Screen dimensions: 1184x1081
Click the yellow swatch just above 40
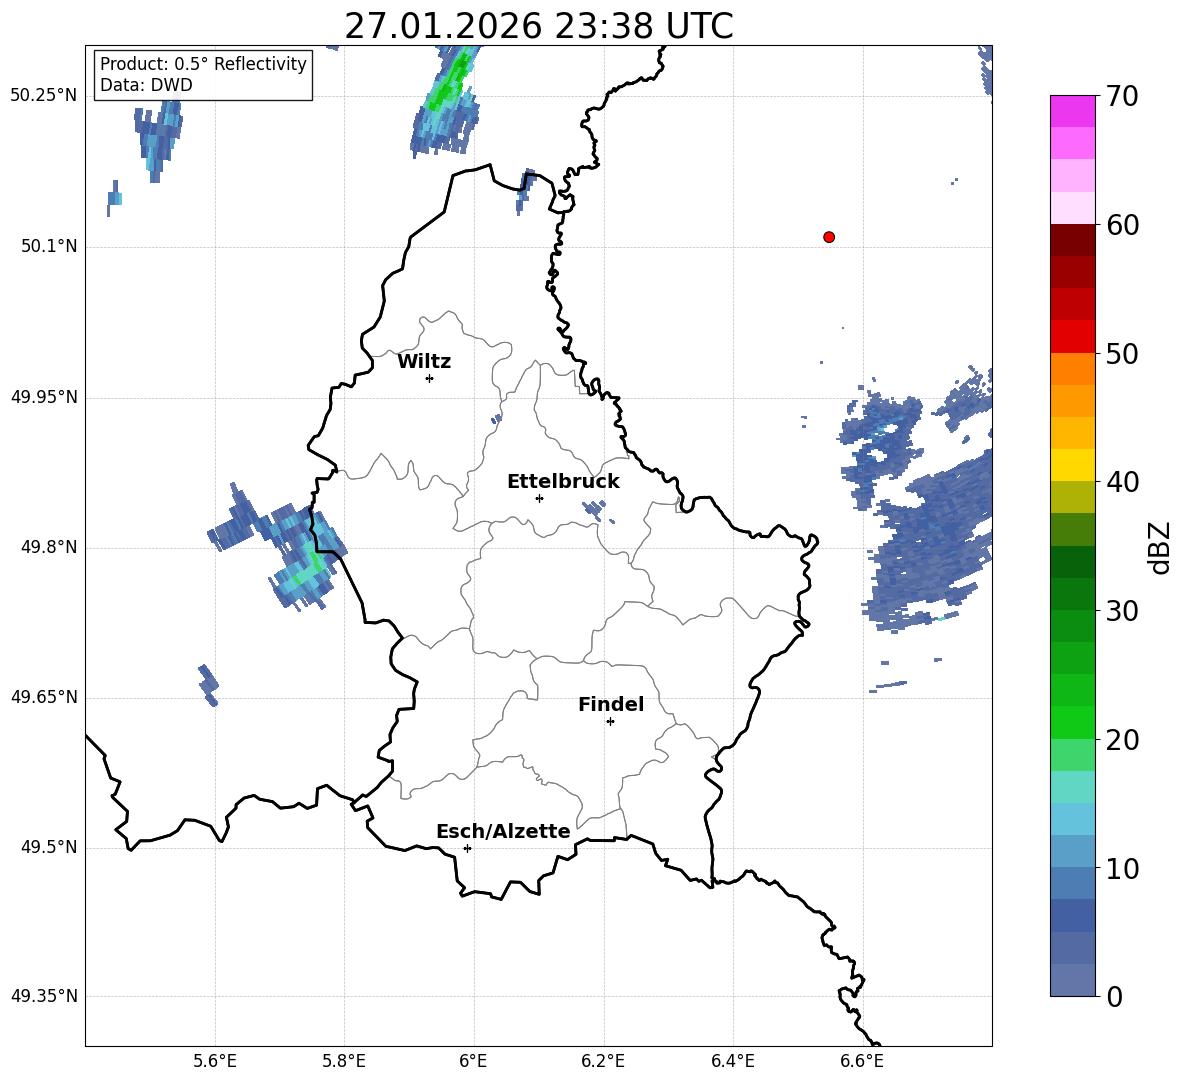click(1073, 466)
